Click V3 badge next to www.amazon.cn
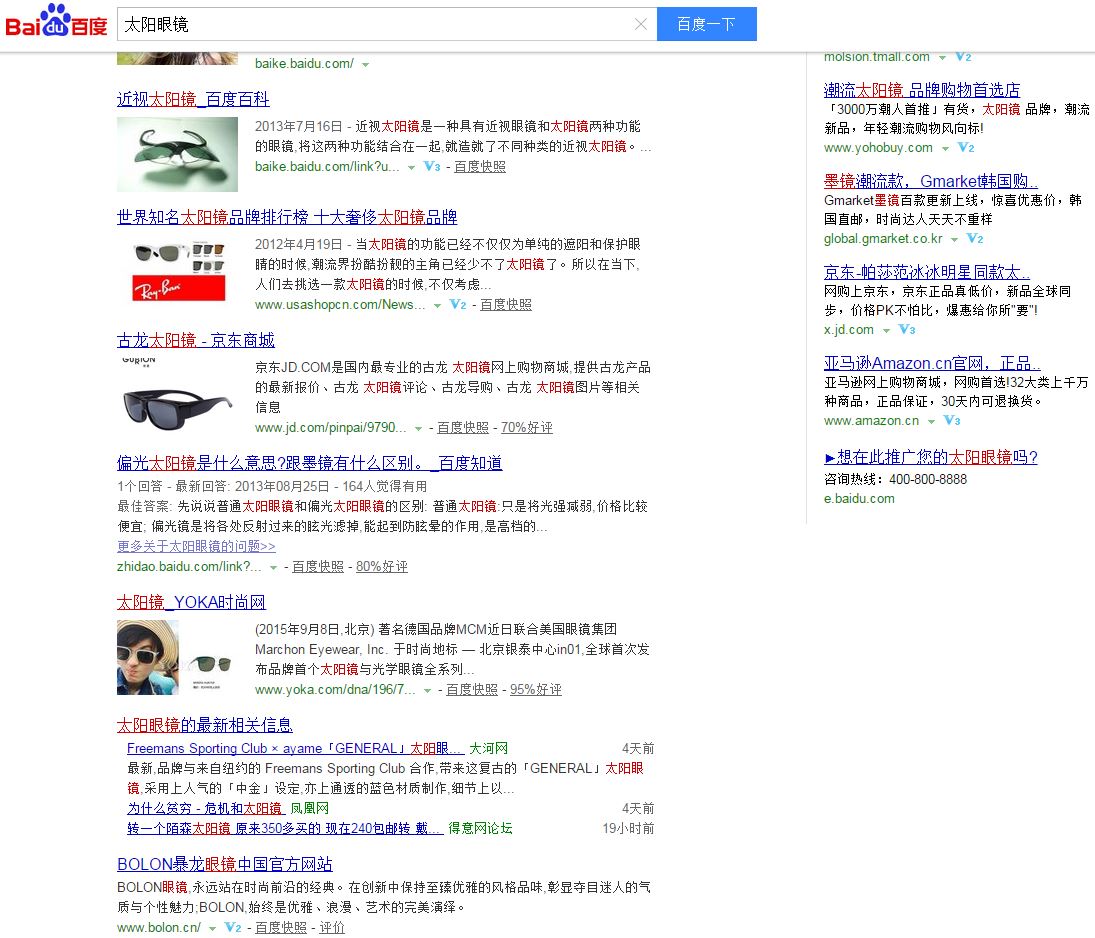1095x938 pixels. pos(952,420)
